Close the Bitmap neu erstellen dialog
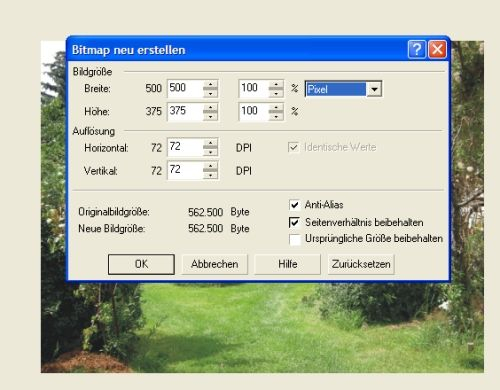The image size is (500, 390). coord(437,50)
